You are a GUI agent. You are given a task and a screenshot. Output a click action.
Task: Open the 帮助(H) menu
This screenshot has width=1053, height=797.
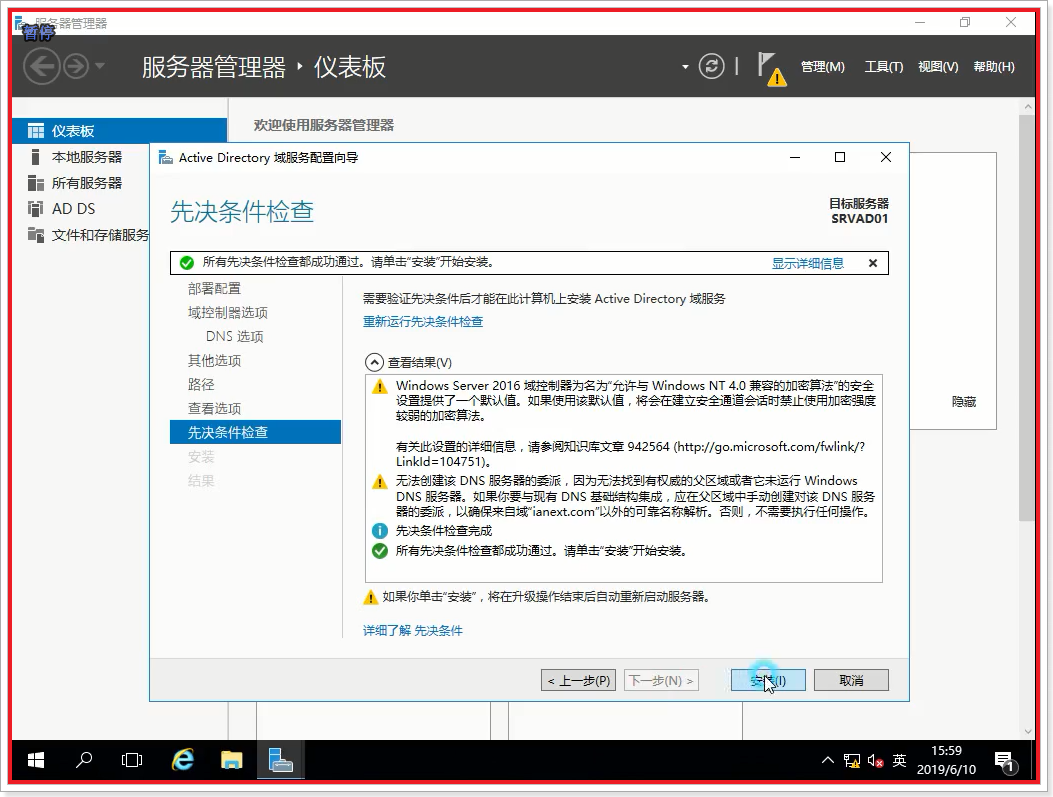coord(994,67)
